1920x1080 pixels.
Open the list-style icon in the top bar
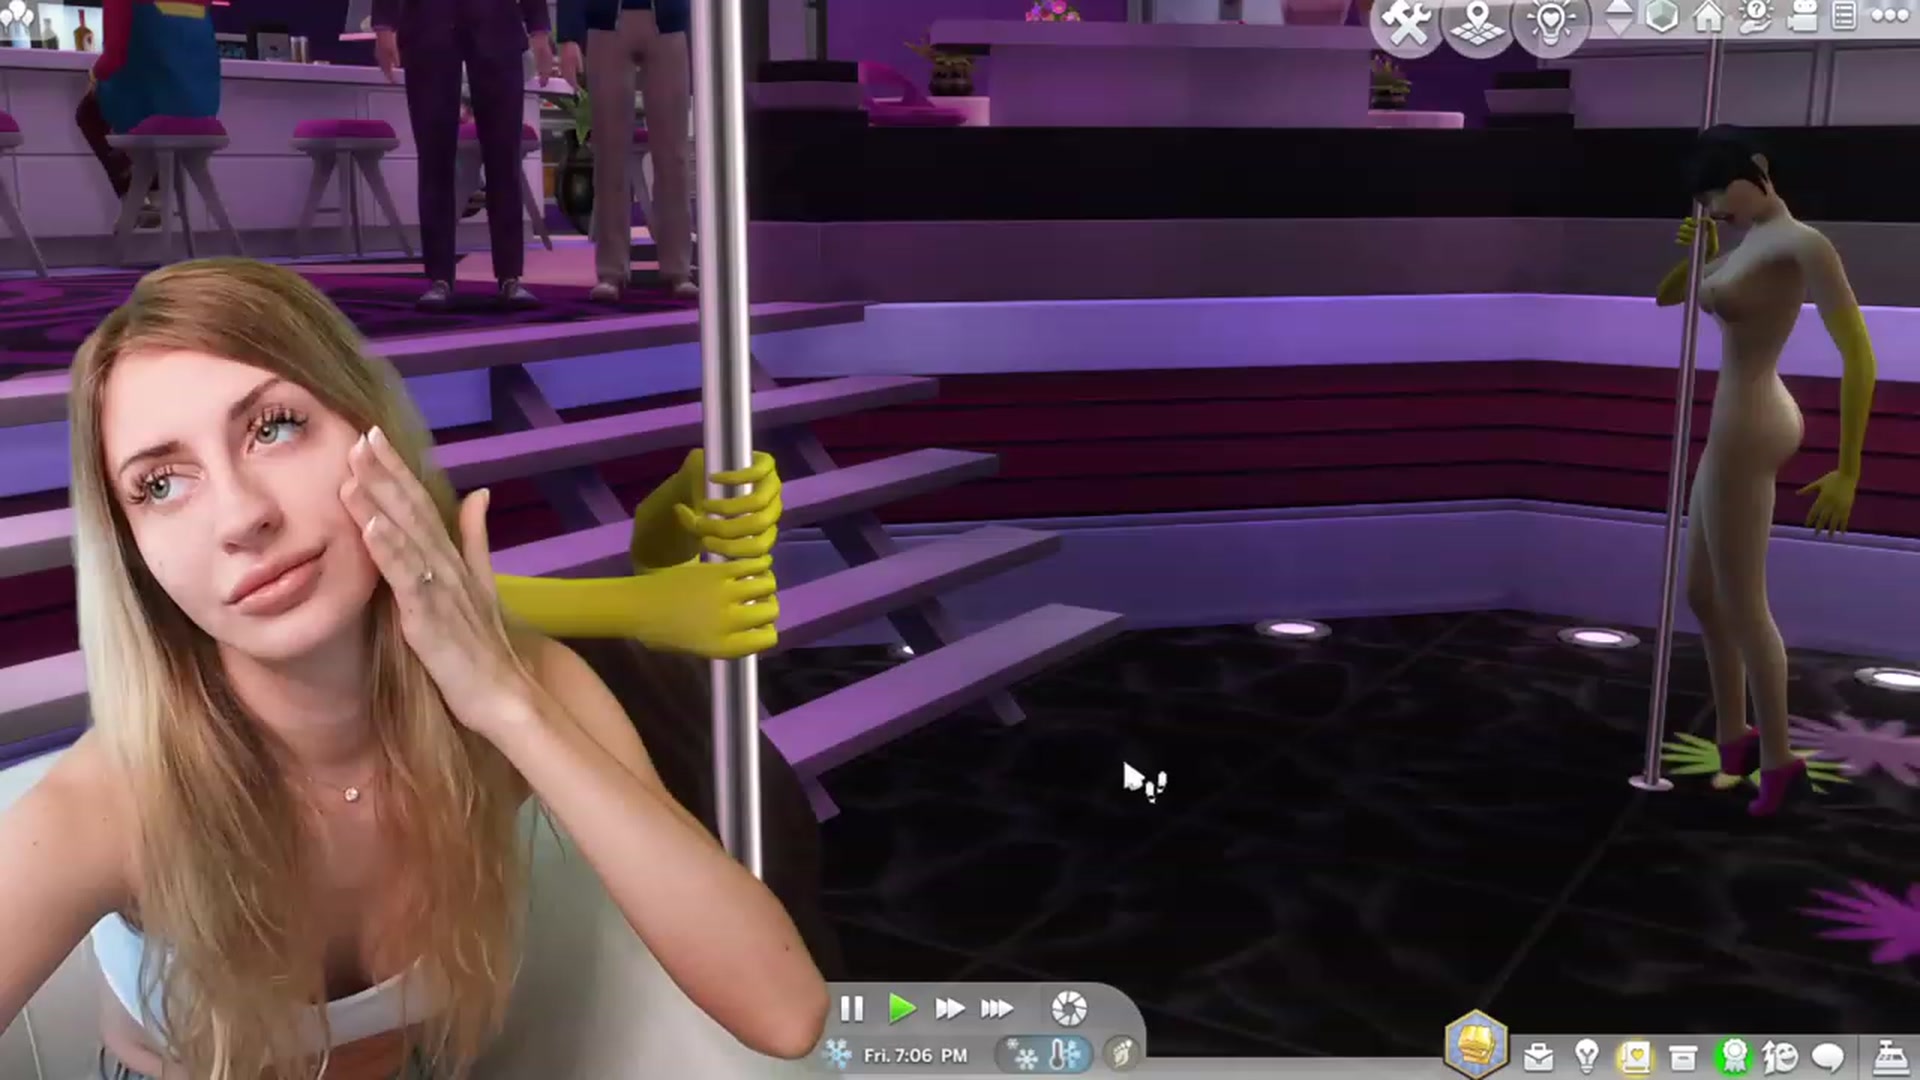pyautogui.click(x=1845, y=16)
